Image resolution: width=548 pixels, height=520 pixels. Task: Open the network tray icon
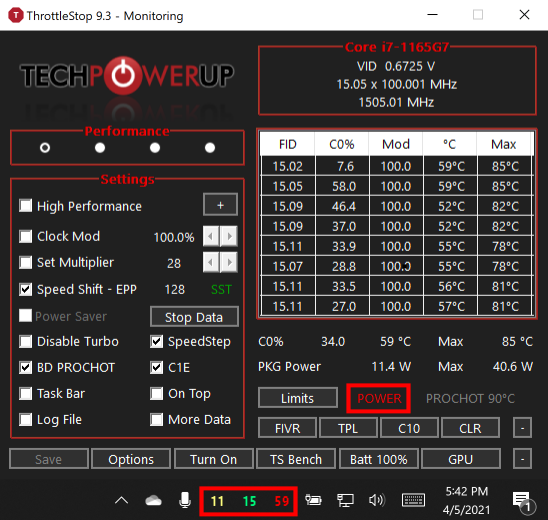point(345,500)
